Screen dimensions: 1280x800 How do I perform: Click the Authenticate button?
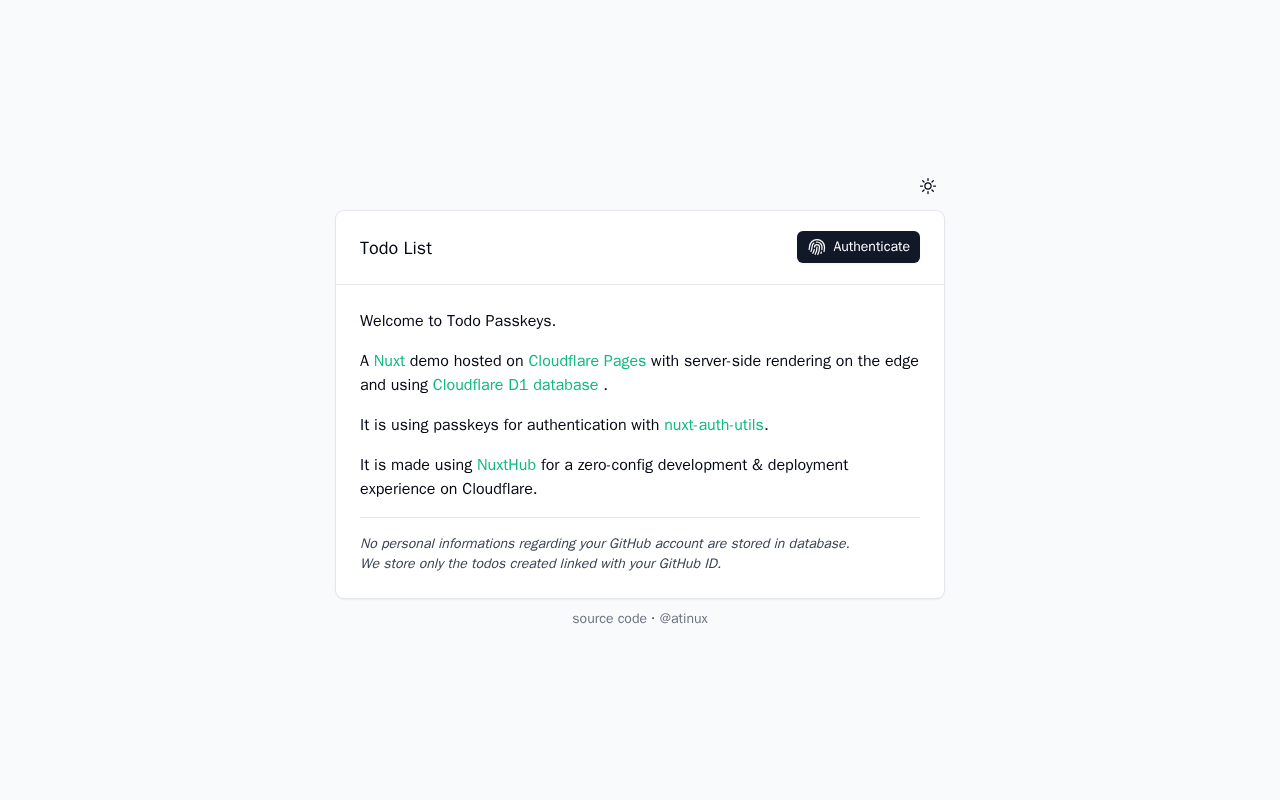coord(858,247)
